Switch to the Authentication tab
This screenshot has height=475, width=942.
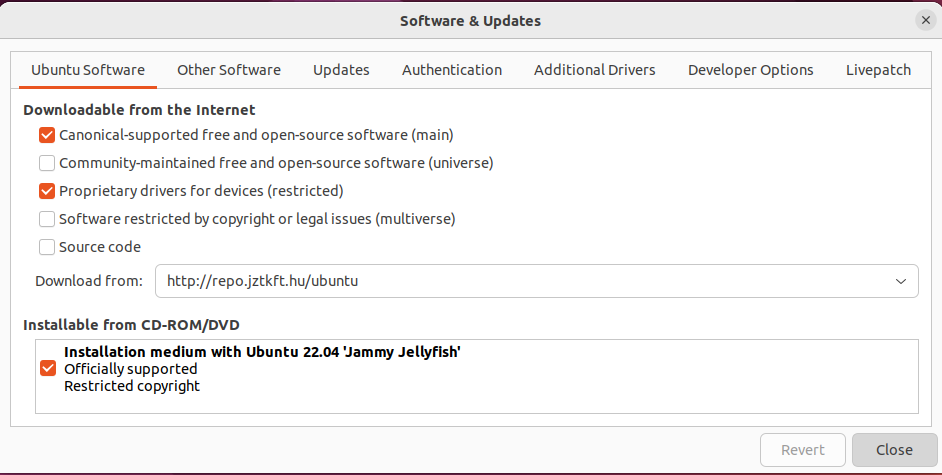point(452,70)
